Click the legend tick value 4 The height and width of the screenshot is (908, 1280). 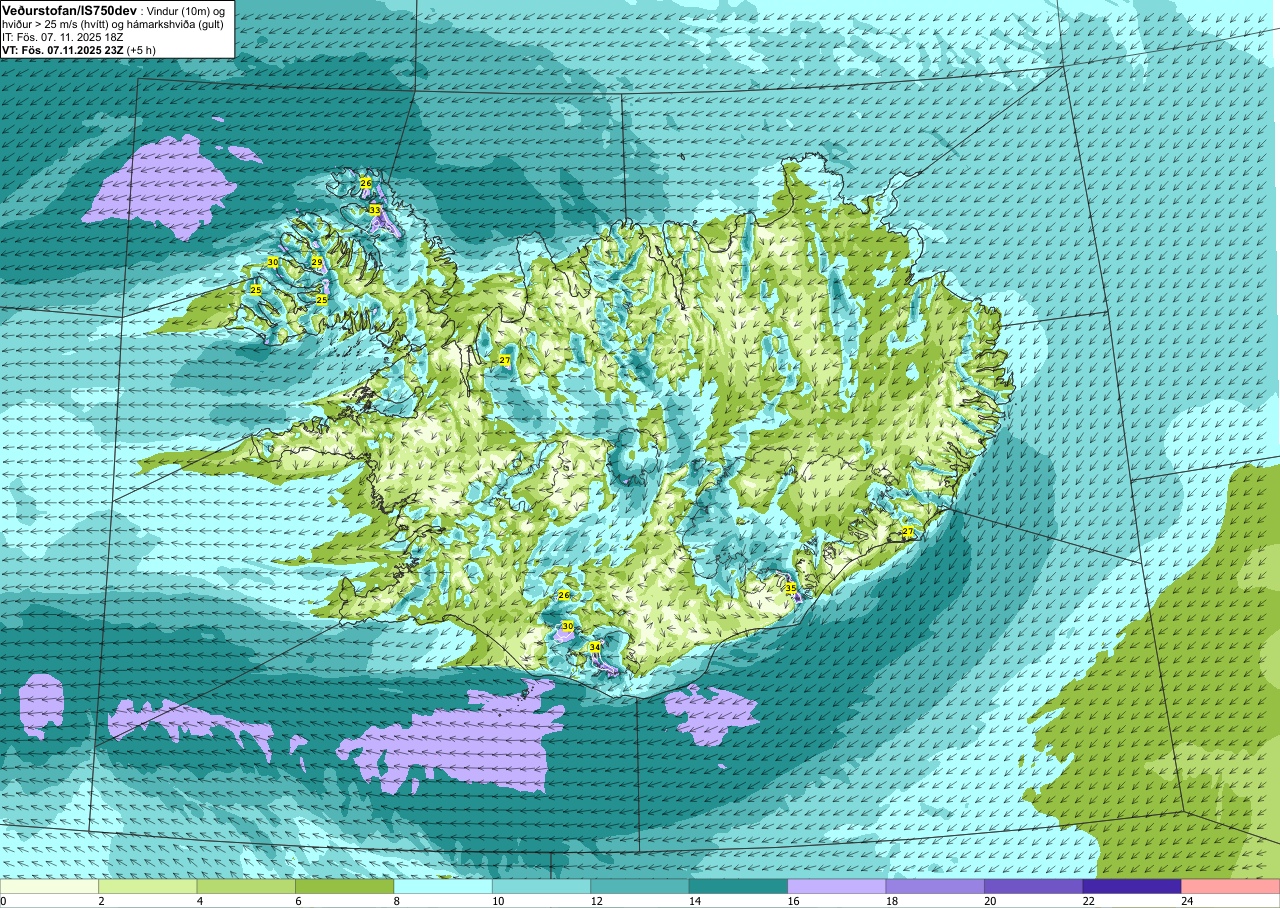pyautogui.click(x=200, y=901)
